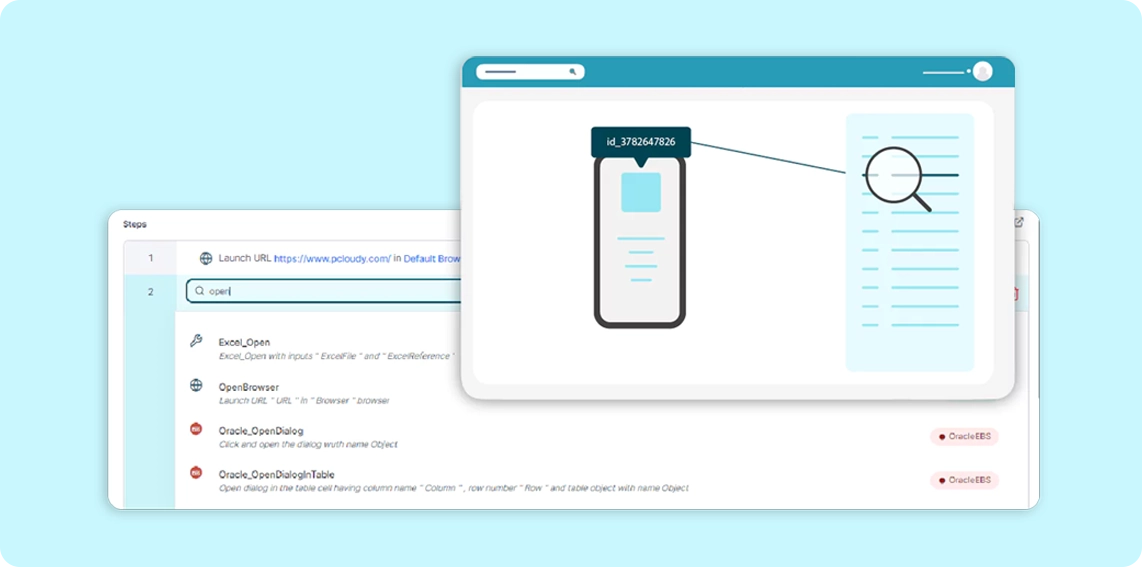This screenshot has height=567, width=1142.
Task: Click the red icon beside Oracle_OpenDialog
Action: pyautogui.click(x=196, y=429)
